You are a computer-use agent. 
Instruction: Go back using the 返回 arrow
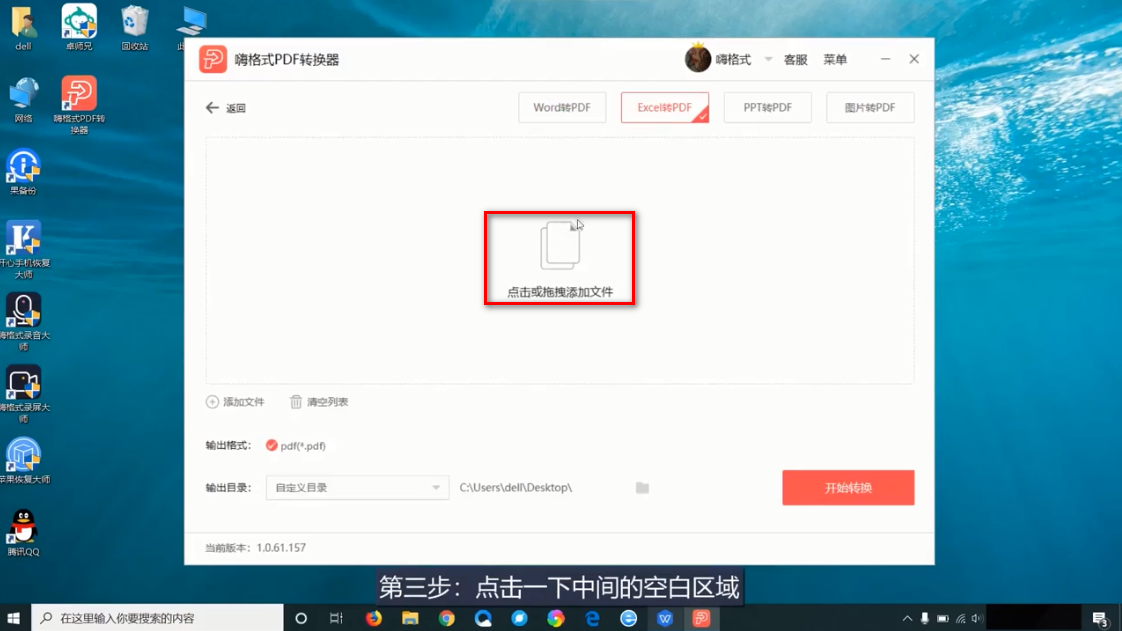tap(212, 108)
